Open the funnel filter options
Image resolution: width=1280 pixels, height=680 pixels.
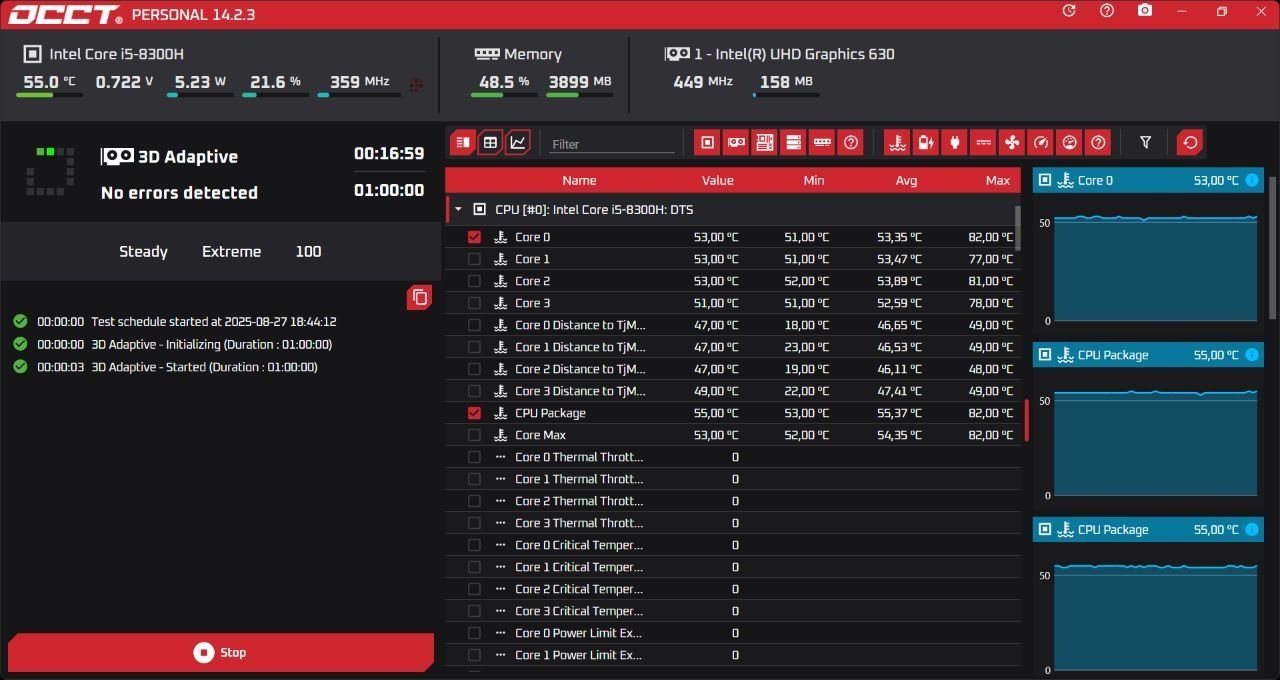click(1146, 143)
